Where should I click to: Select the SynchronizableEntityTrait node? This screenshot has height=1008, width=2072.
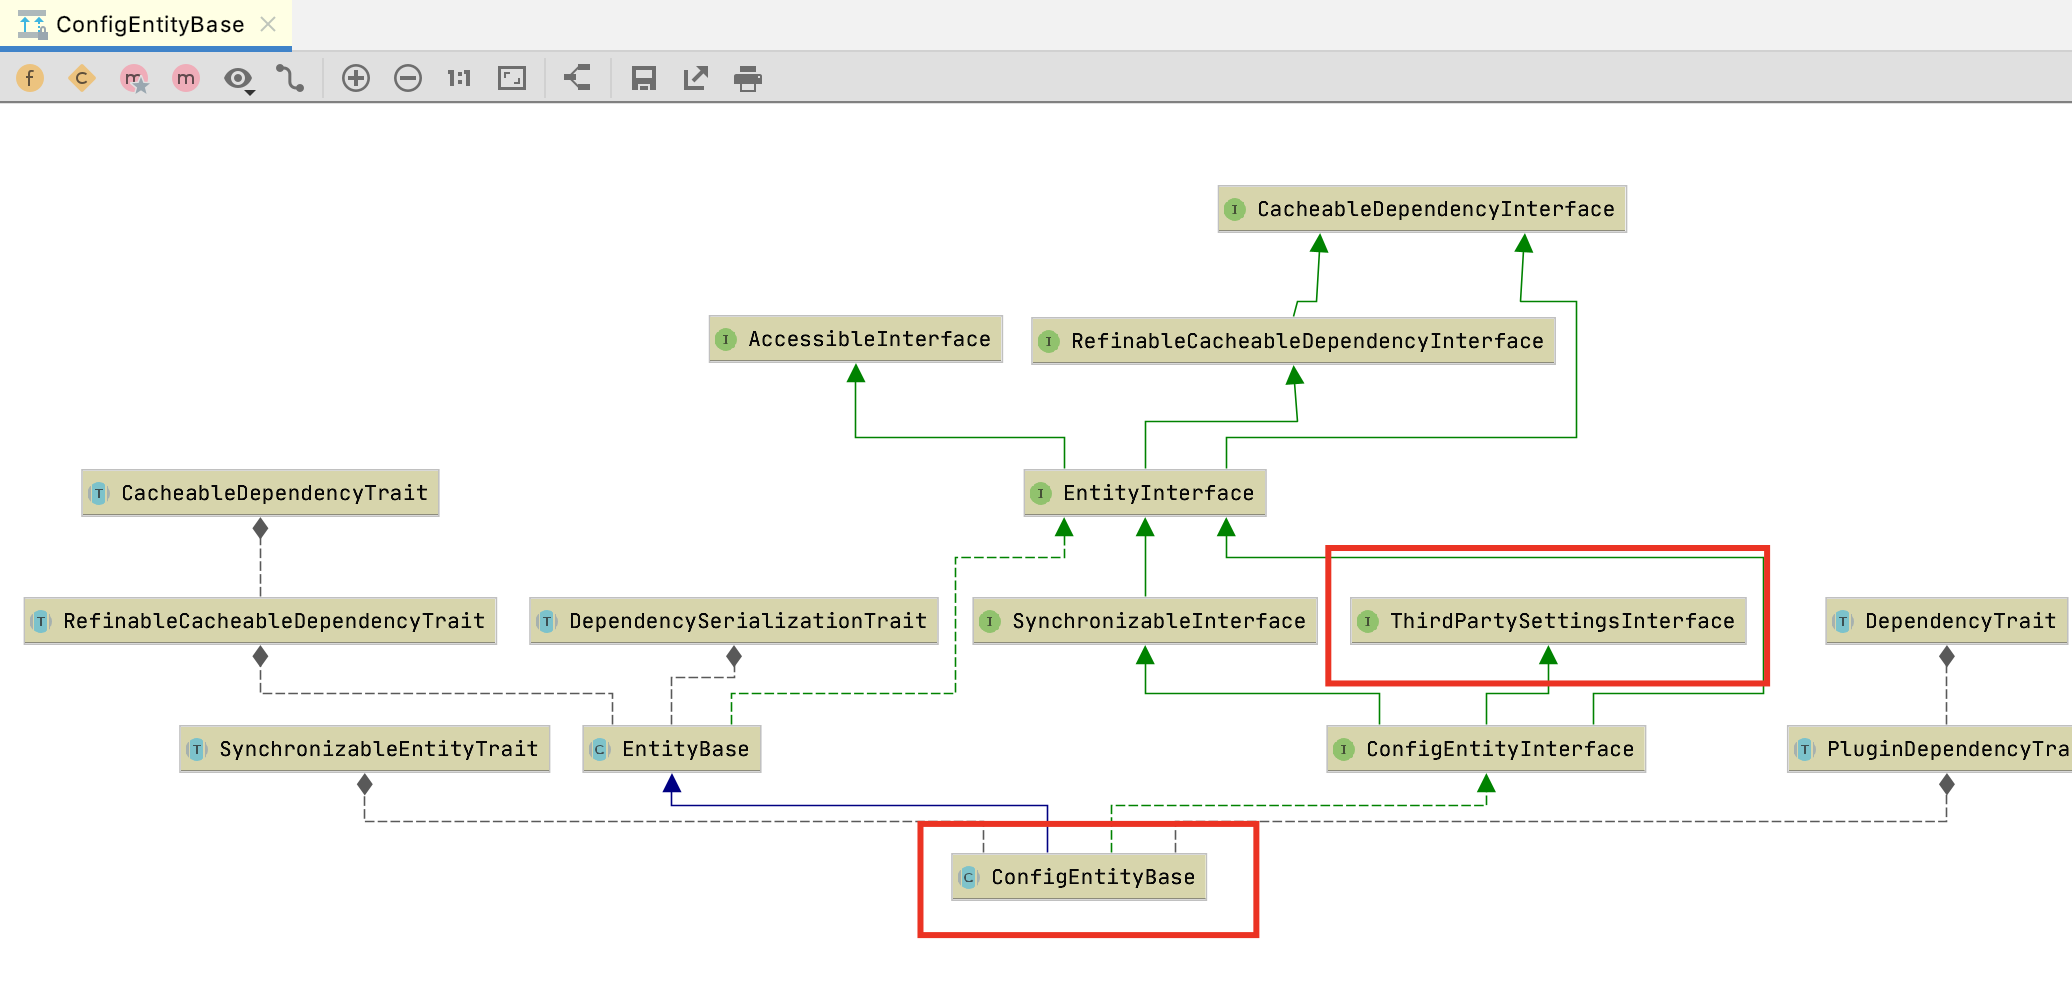[365, 749]
